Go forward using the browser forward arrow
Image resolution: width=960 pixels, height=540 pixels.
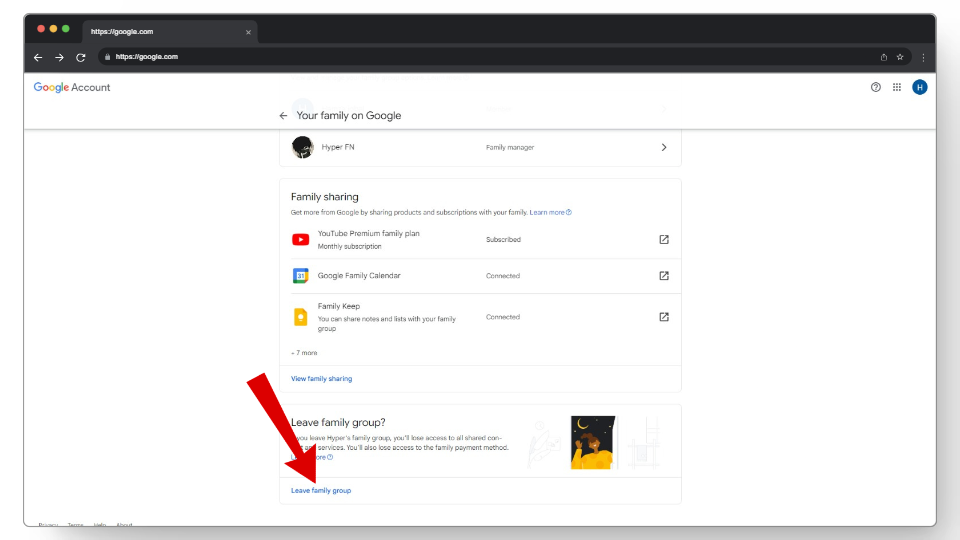coord(59,57)
